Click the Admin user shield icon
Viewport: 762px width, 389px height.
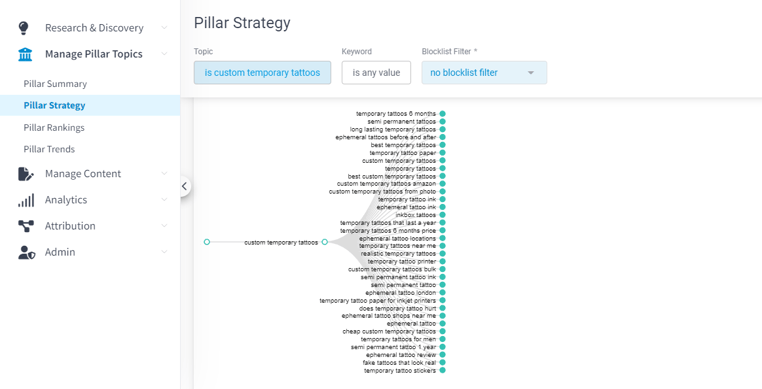pyautogui.click(x=26, y=252)
